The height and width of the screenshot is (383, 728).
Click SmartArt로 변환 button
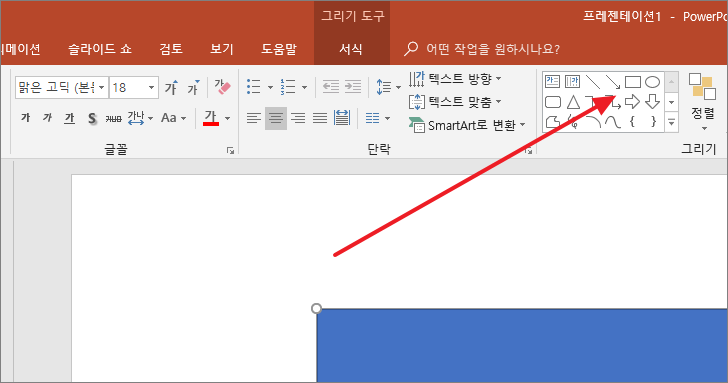coord(467,125)
